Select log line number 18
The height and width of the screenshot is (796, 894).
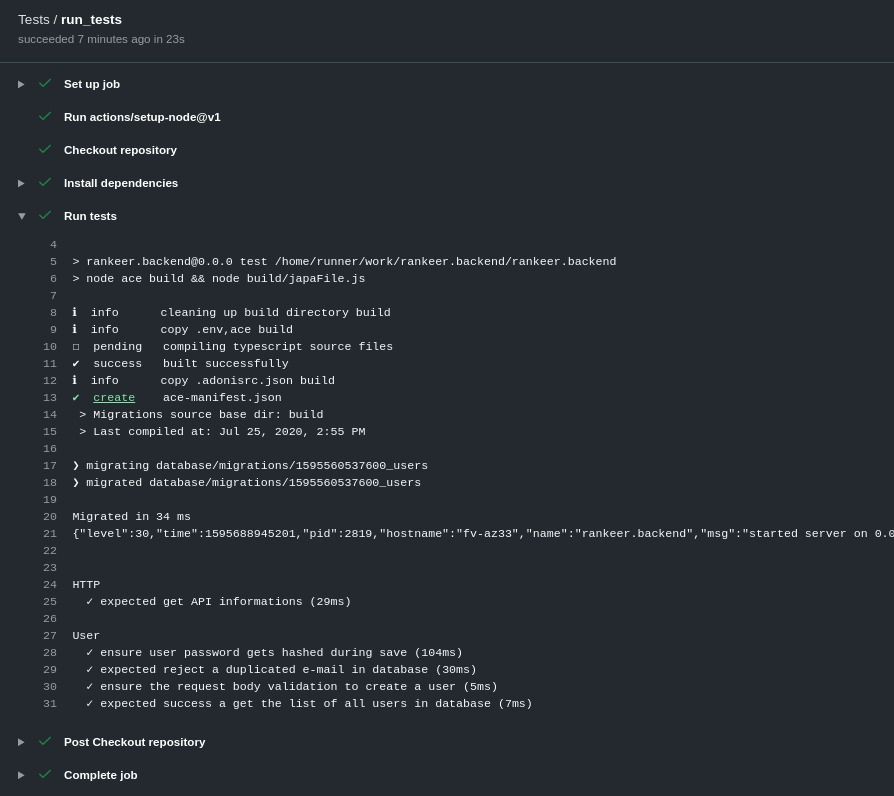click(x=50, y=483)
